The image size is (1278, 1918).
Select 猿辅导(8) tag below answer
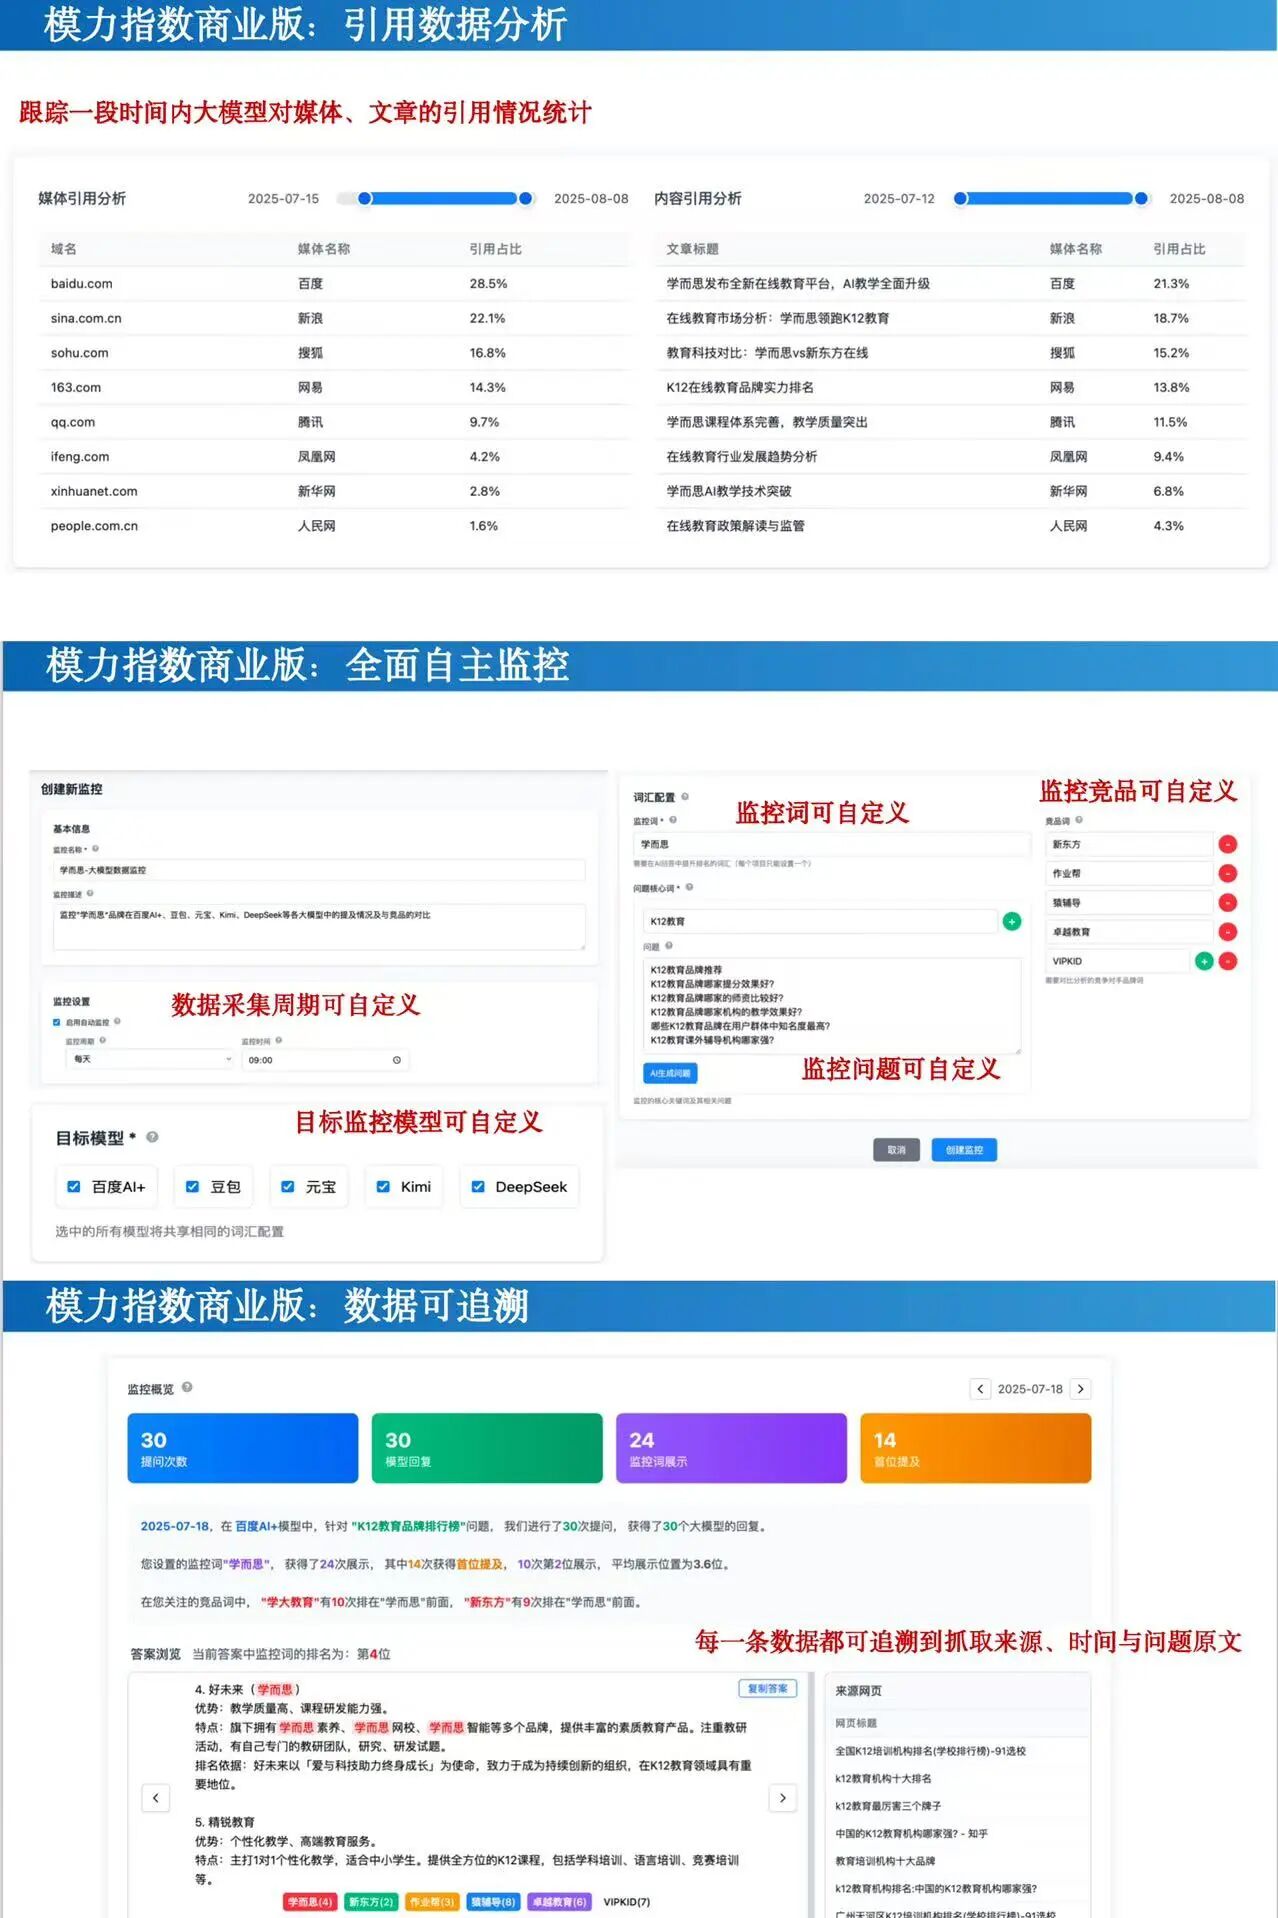[x=493, y=1902]
